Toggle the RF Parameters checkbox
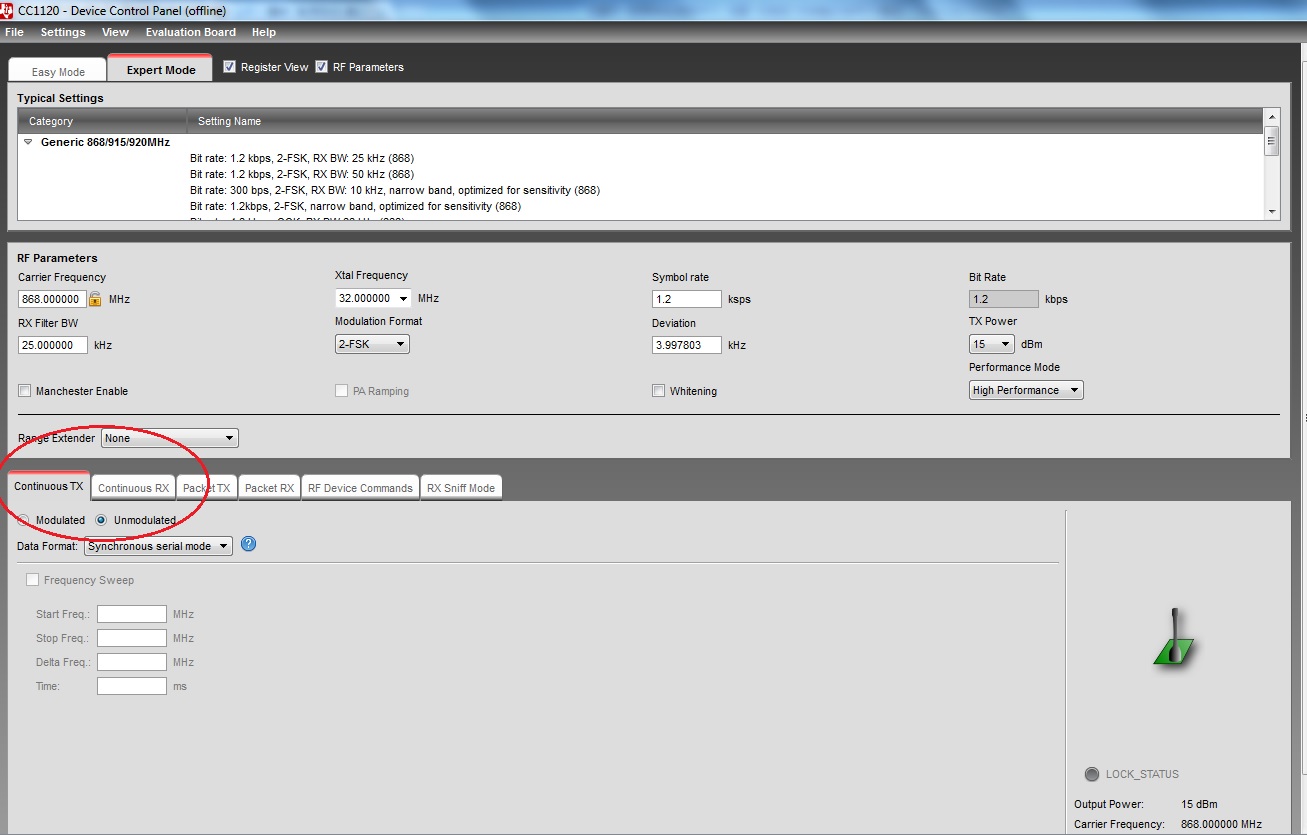 coord(322,67)
